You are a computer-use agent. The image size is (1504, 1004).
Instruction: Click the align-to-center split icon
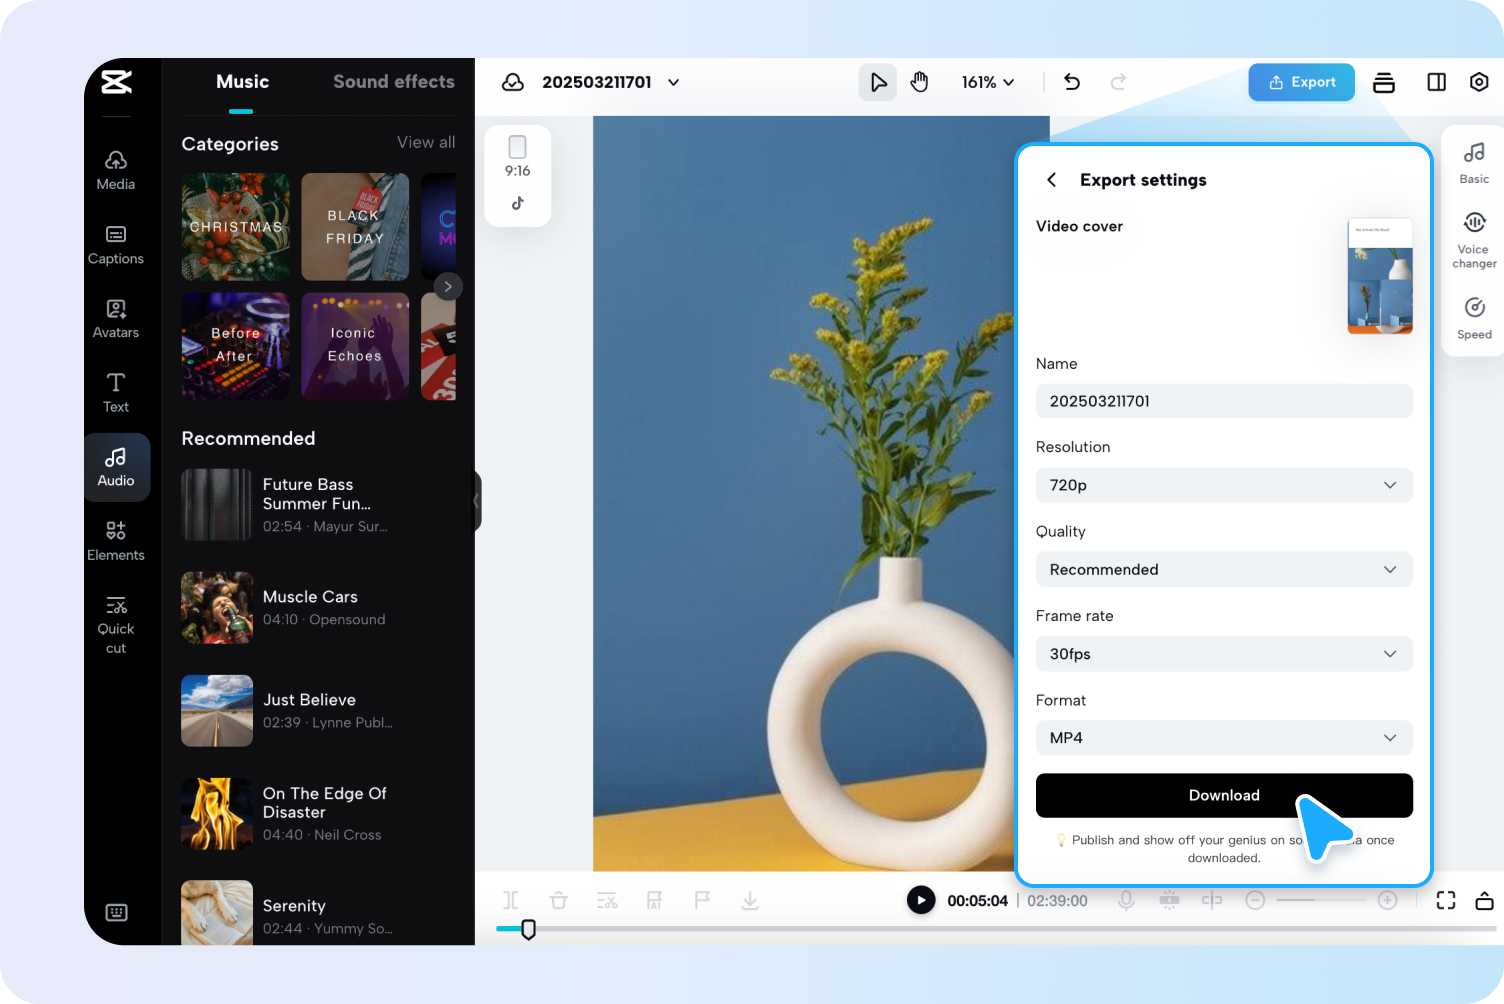pyautogui.click(x=1212, y=900)
